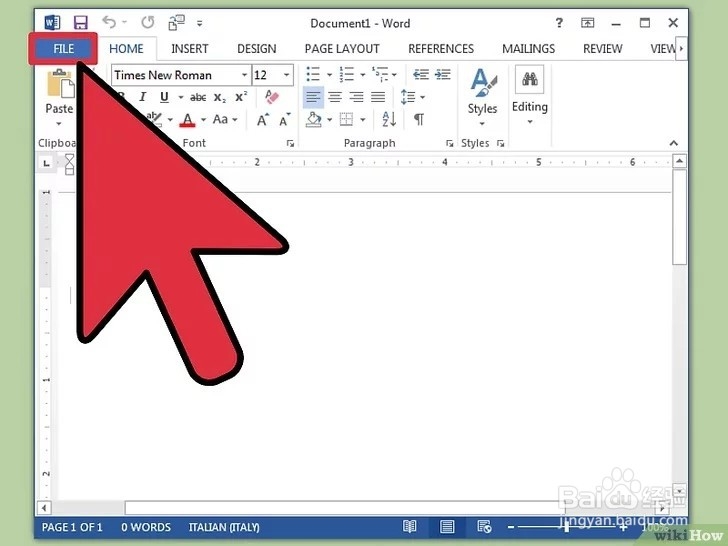Toggle Italic formatting
Image resolution: width=728 pixels, height=546 pixels.
(143, 97)
